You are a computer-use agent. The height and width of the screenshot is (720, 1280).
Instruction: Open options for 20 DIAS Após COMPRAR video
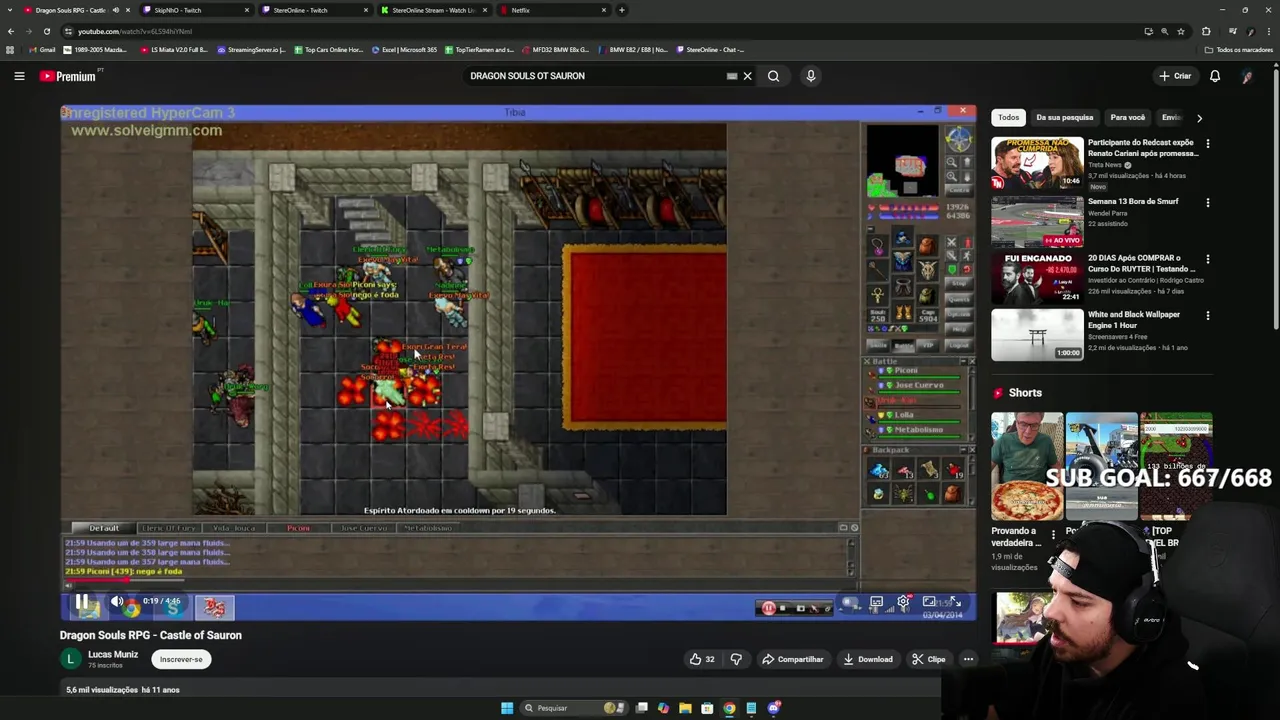[1208, 259]
